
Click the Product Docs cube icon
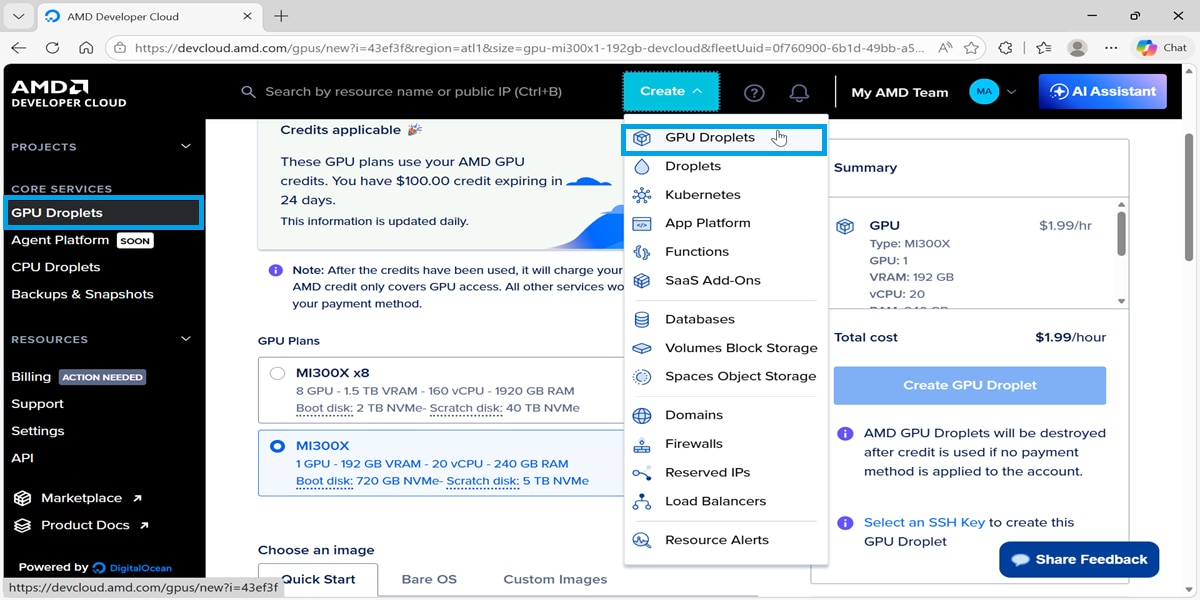click(22, 525)
